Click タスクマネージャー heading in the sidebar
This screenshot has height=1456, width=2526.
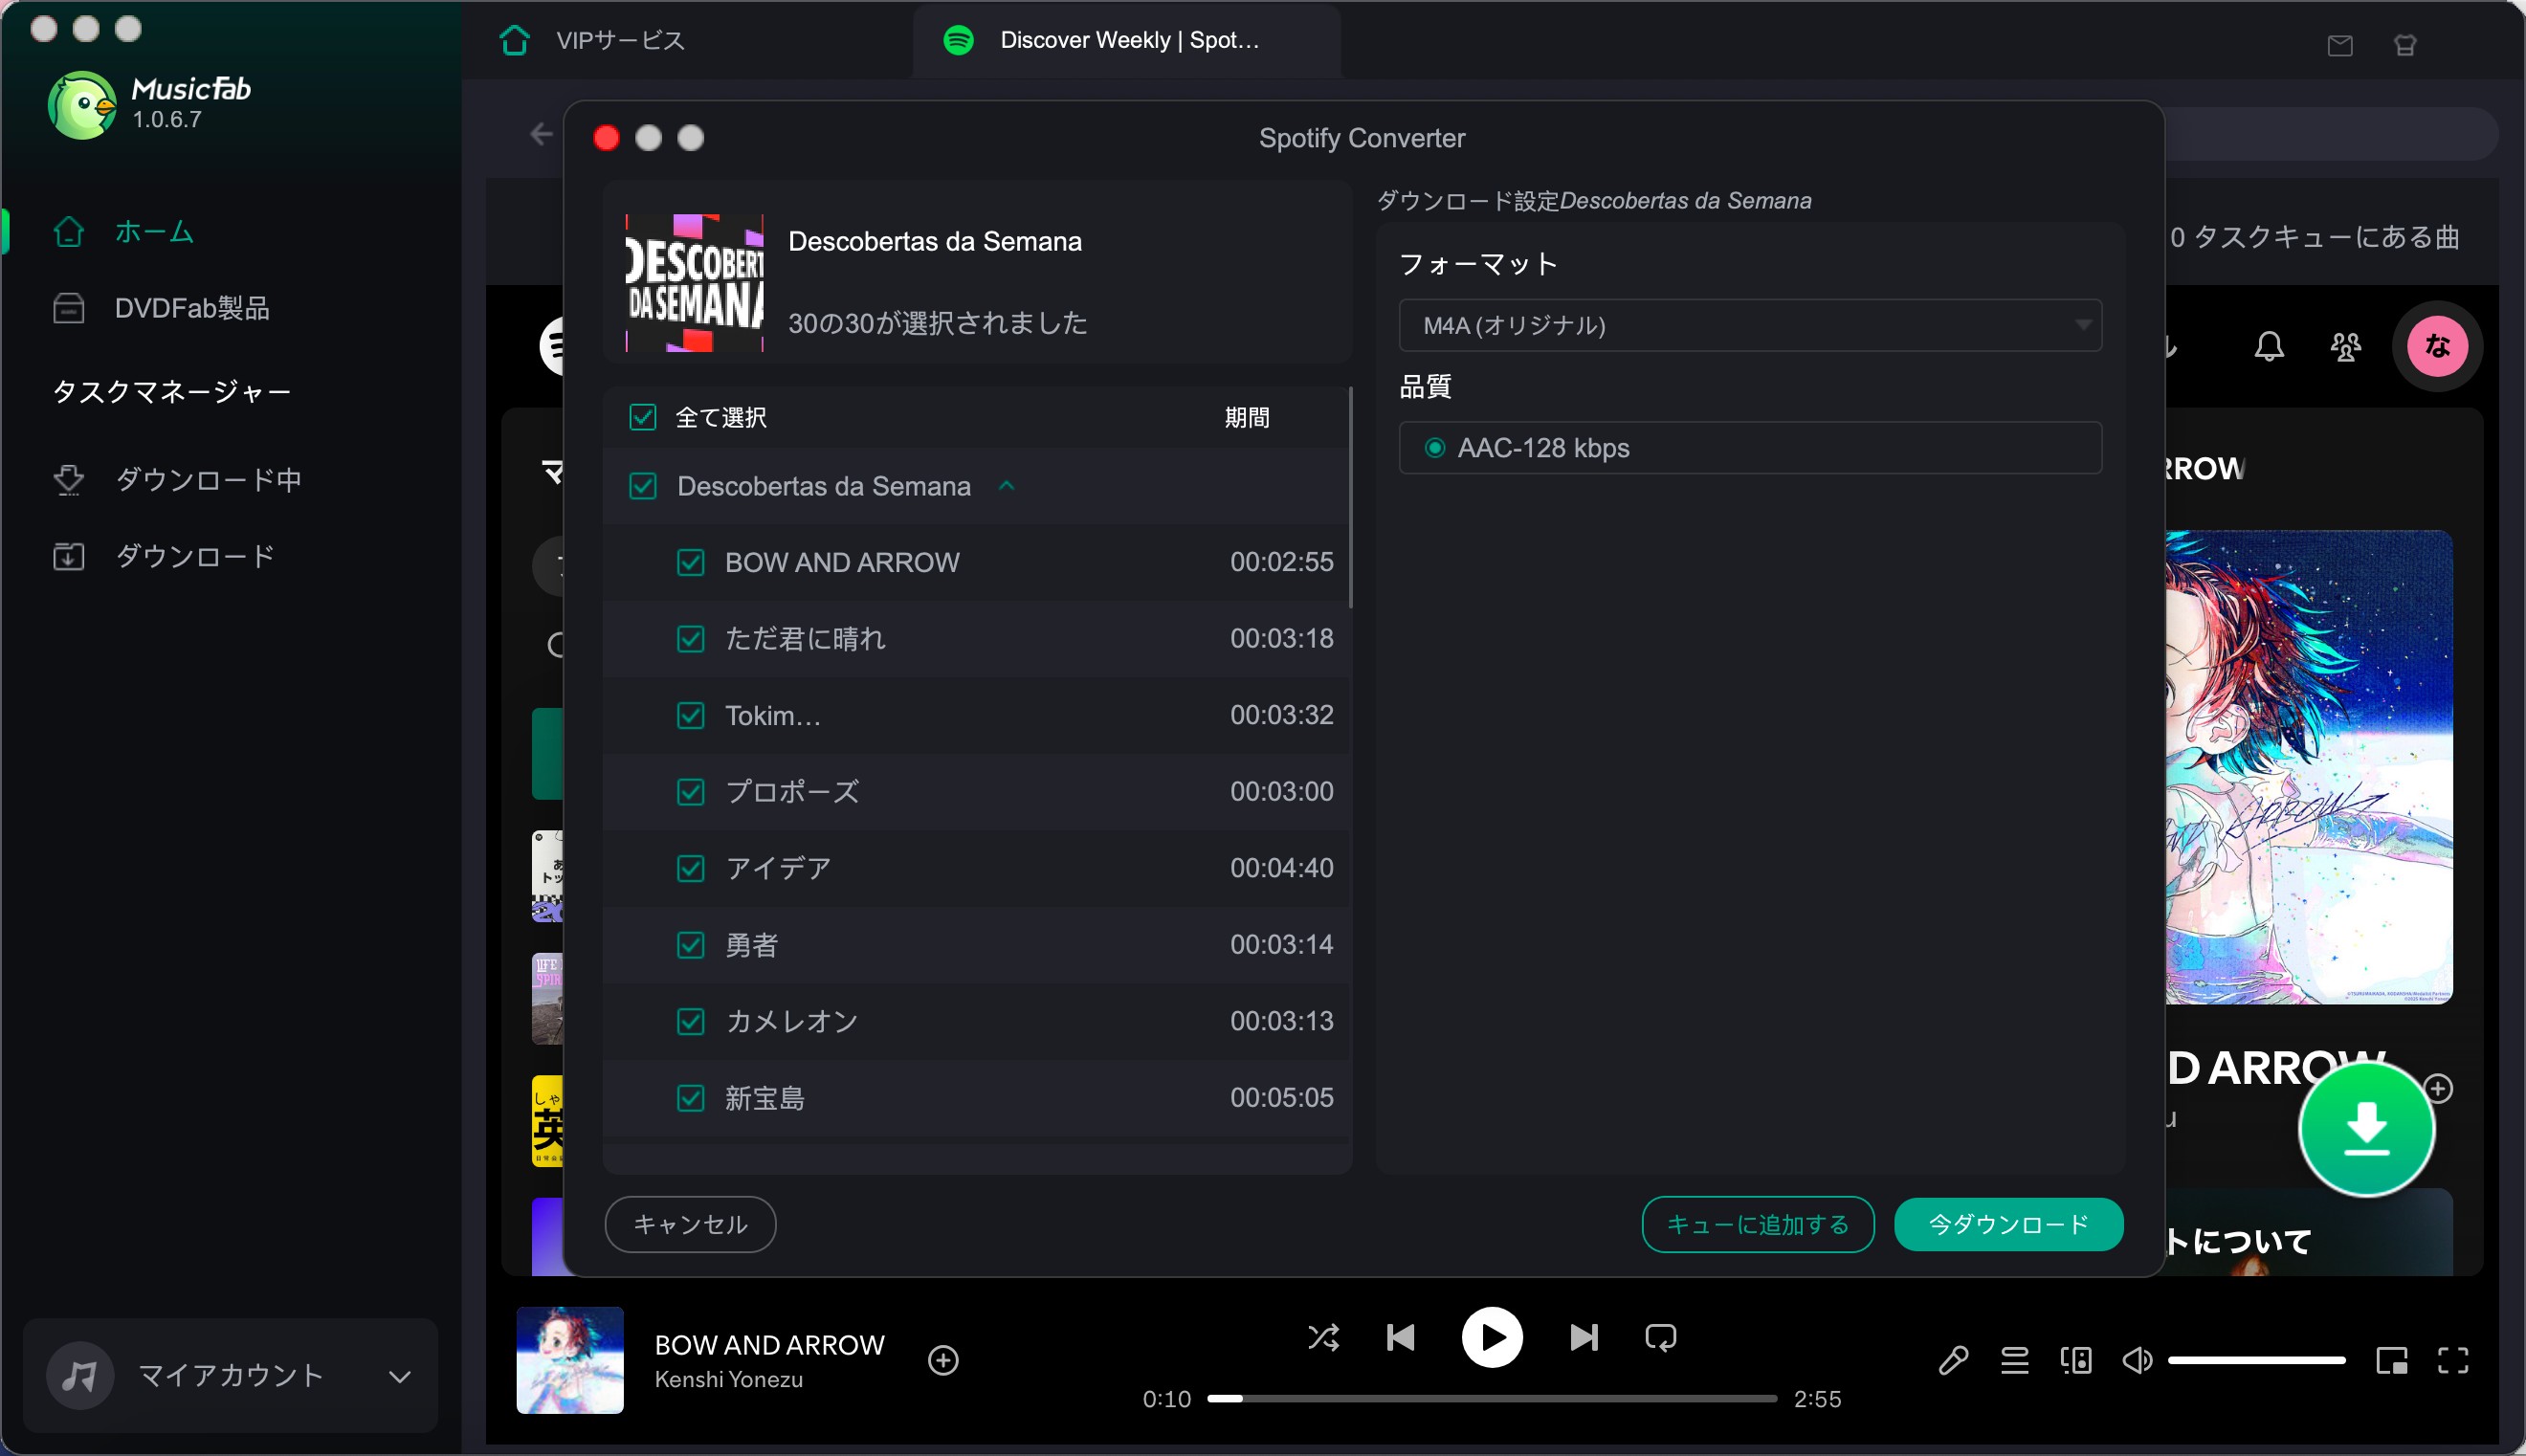[171, 392]
